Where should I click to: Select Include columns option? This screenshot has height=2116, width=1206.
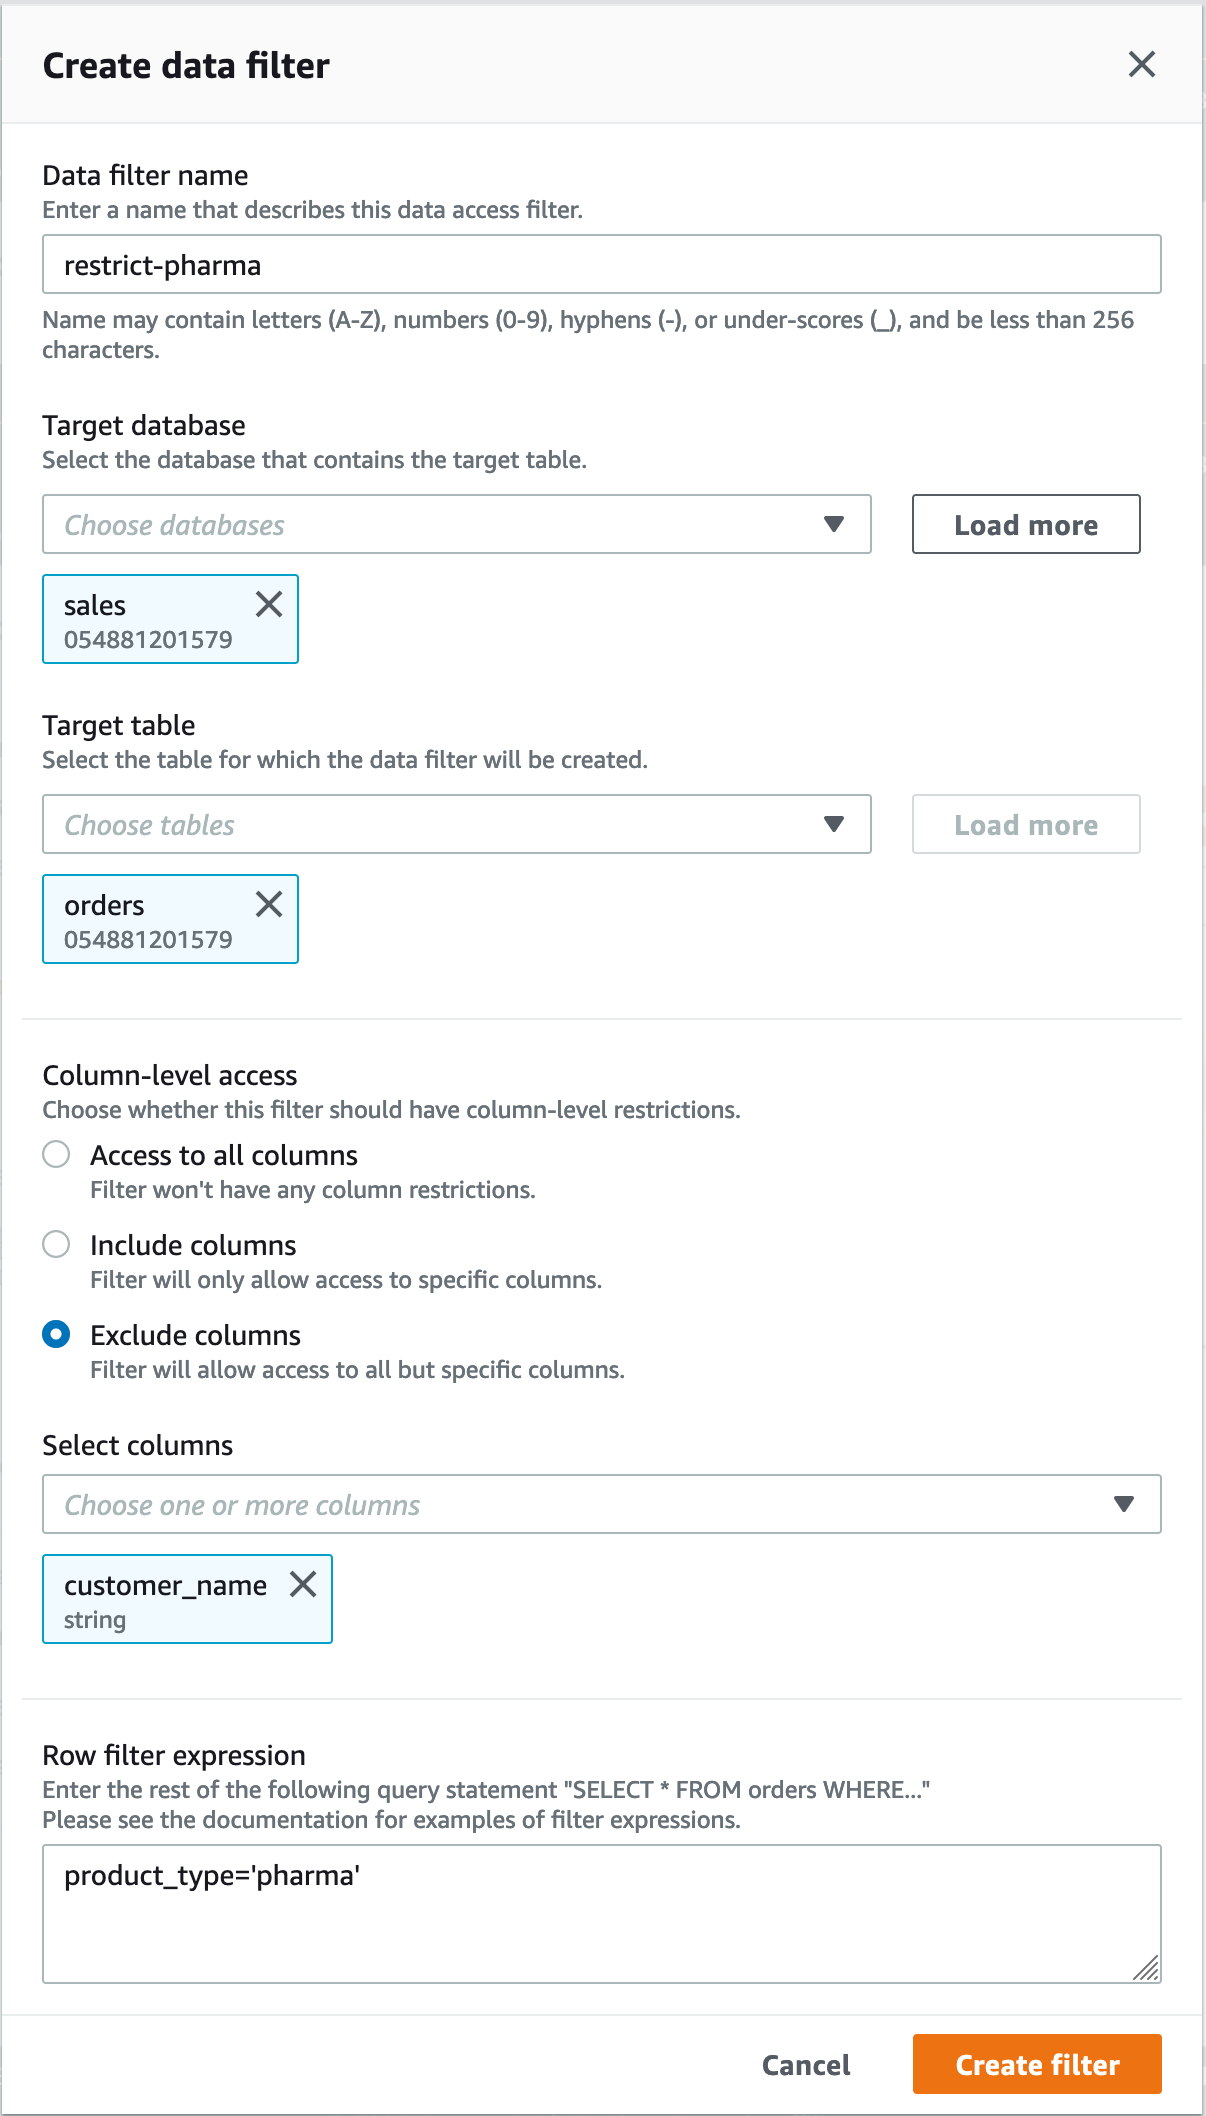point(55,1245)
